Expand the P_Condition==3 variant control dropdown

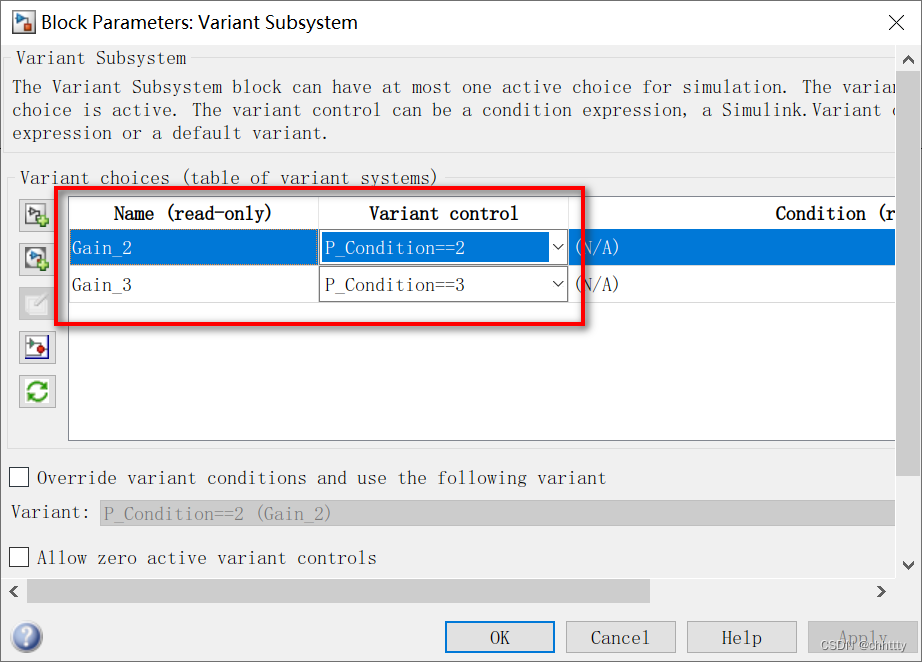(558, 285)
